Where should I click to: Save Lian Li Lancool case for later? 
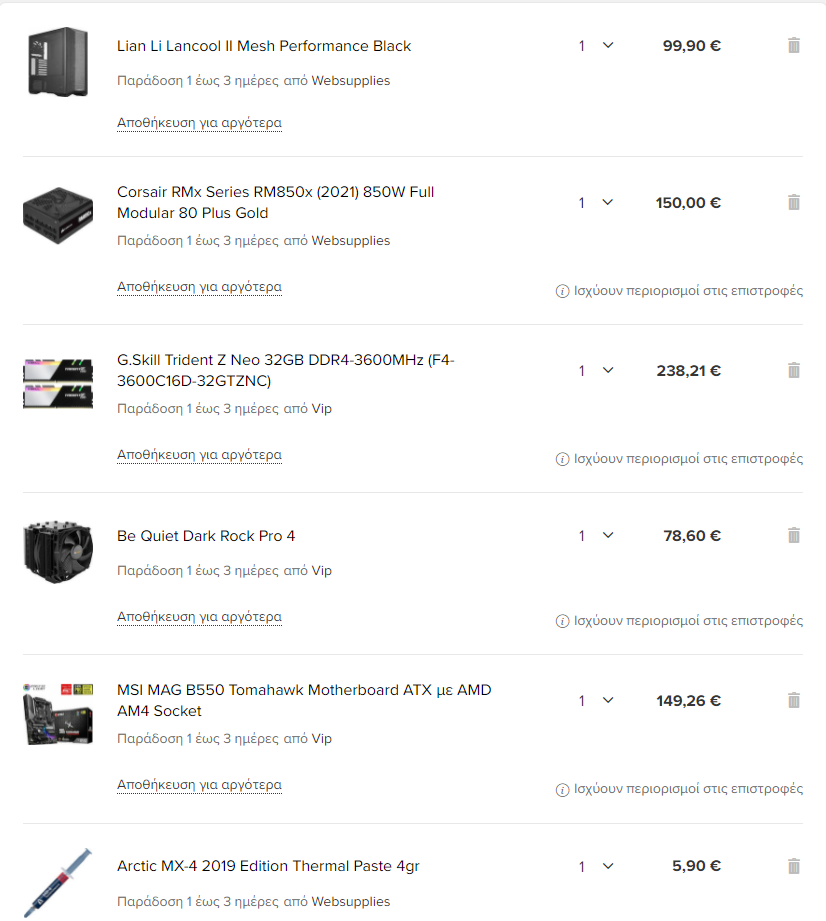(x=199, y=123)
